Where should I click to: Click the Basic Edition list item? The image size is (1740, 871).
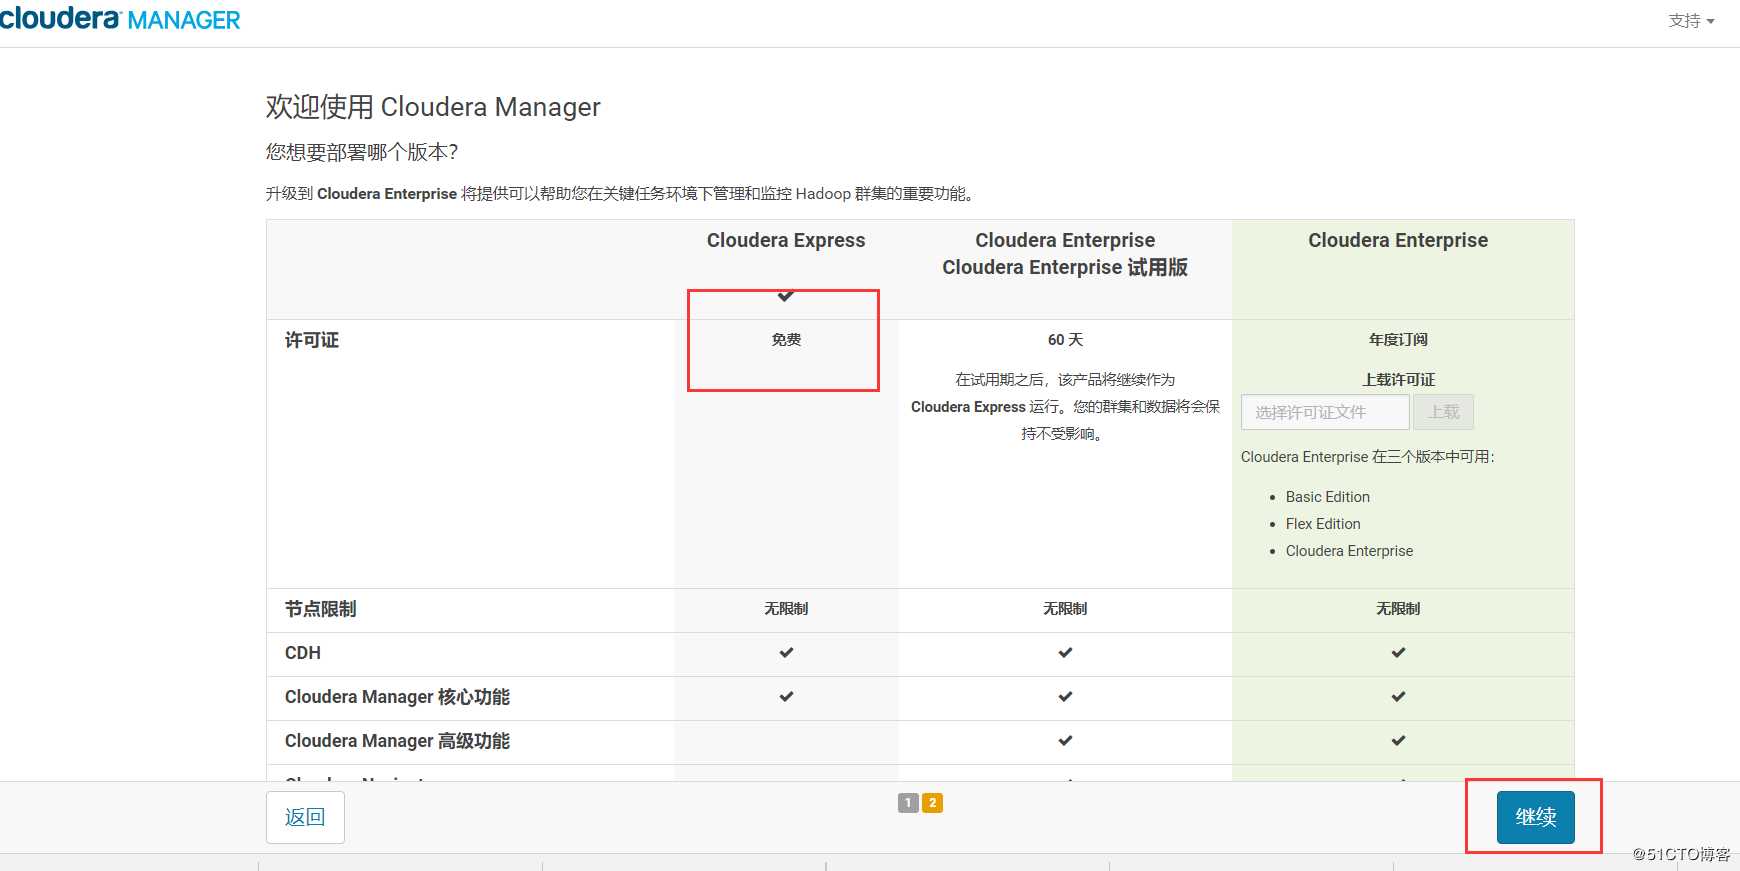click(1328, 497)
